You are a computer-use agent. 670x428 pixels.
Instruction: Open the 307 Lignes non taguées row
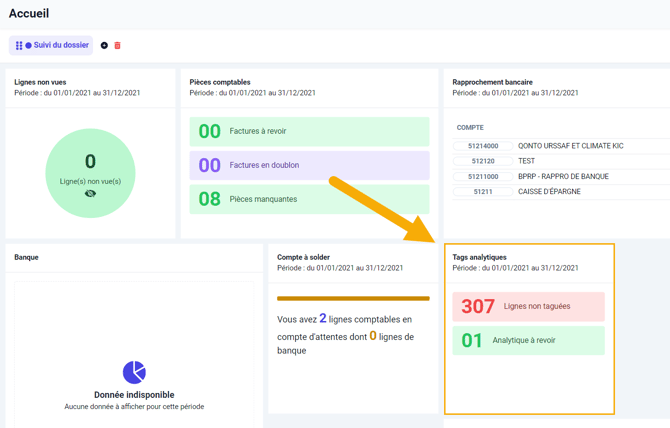click(x=528, y=307)
